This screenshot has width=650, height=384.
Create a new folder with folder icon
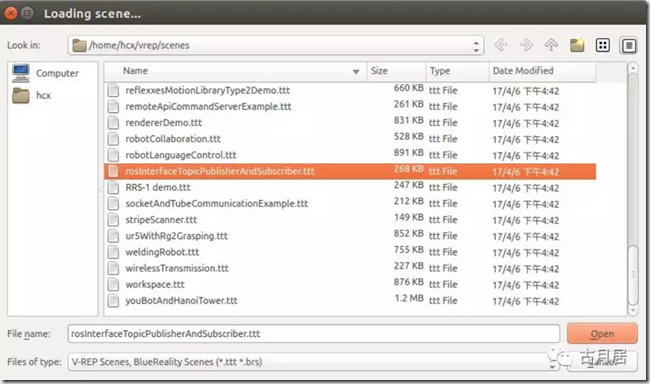577,45
